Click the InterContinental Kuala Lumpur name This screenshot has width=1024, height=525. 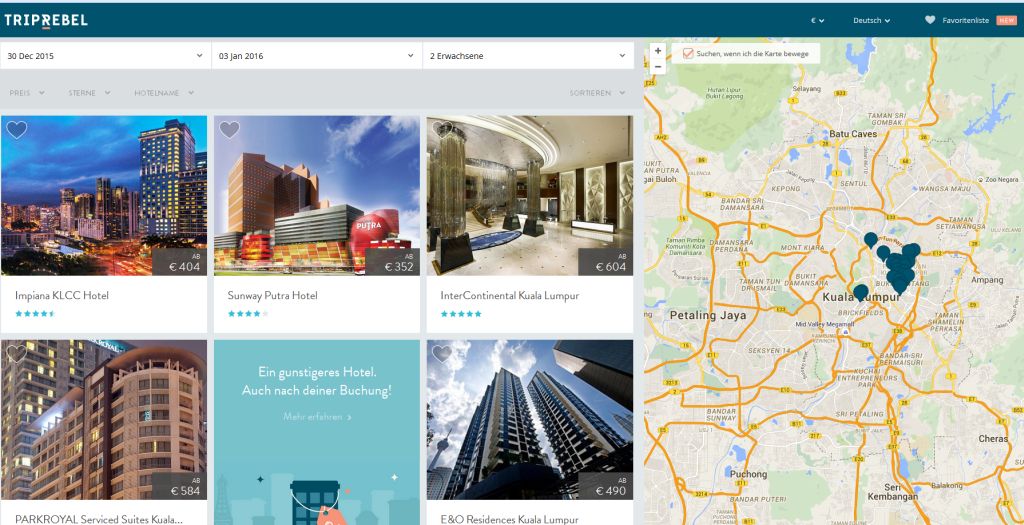509,296
